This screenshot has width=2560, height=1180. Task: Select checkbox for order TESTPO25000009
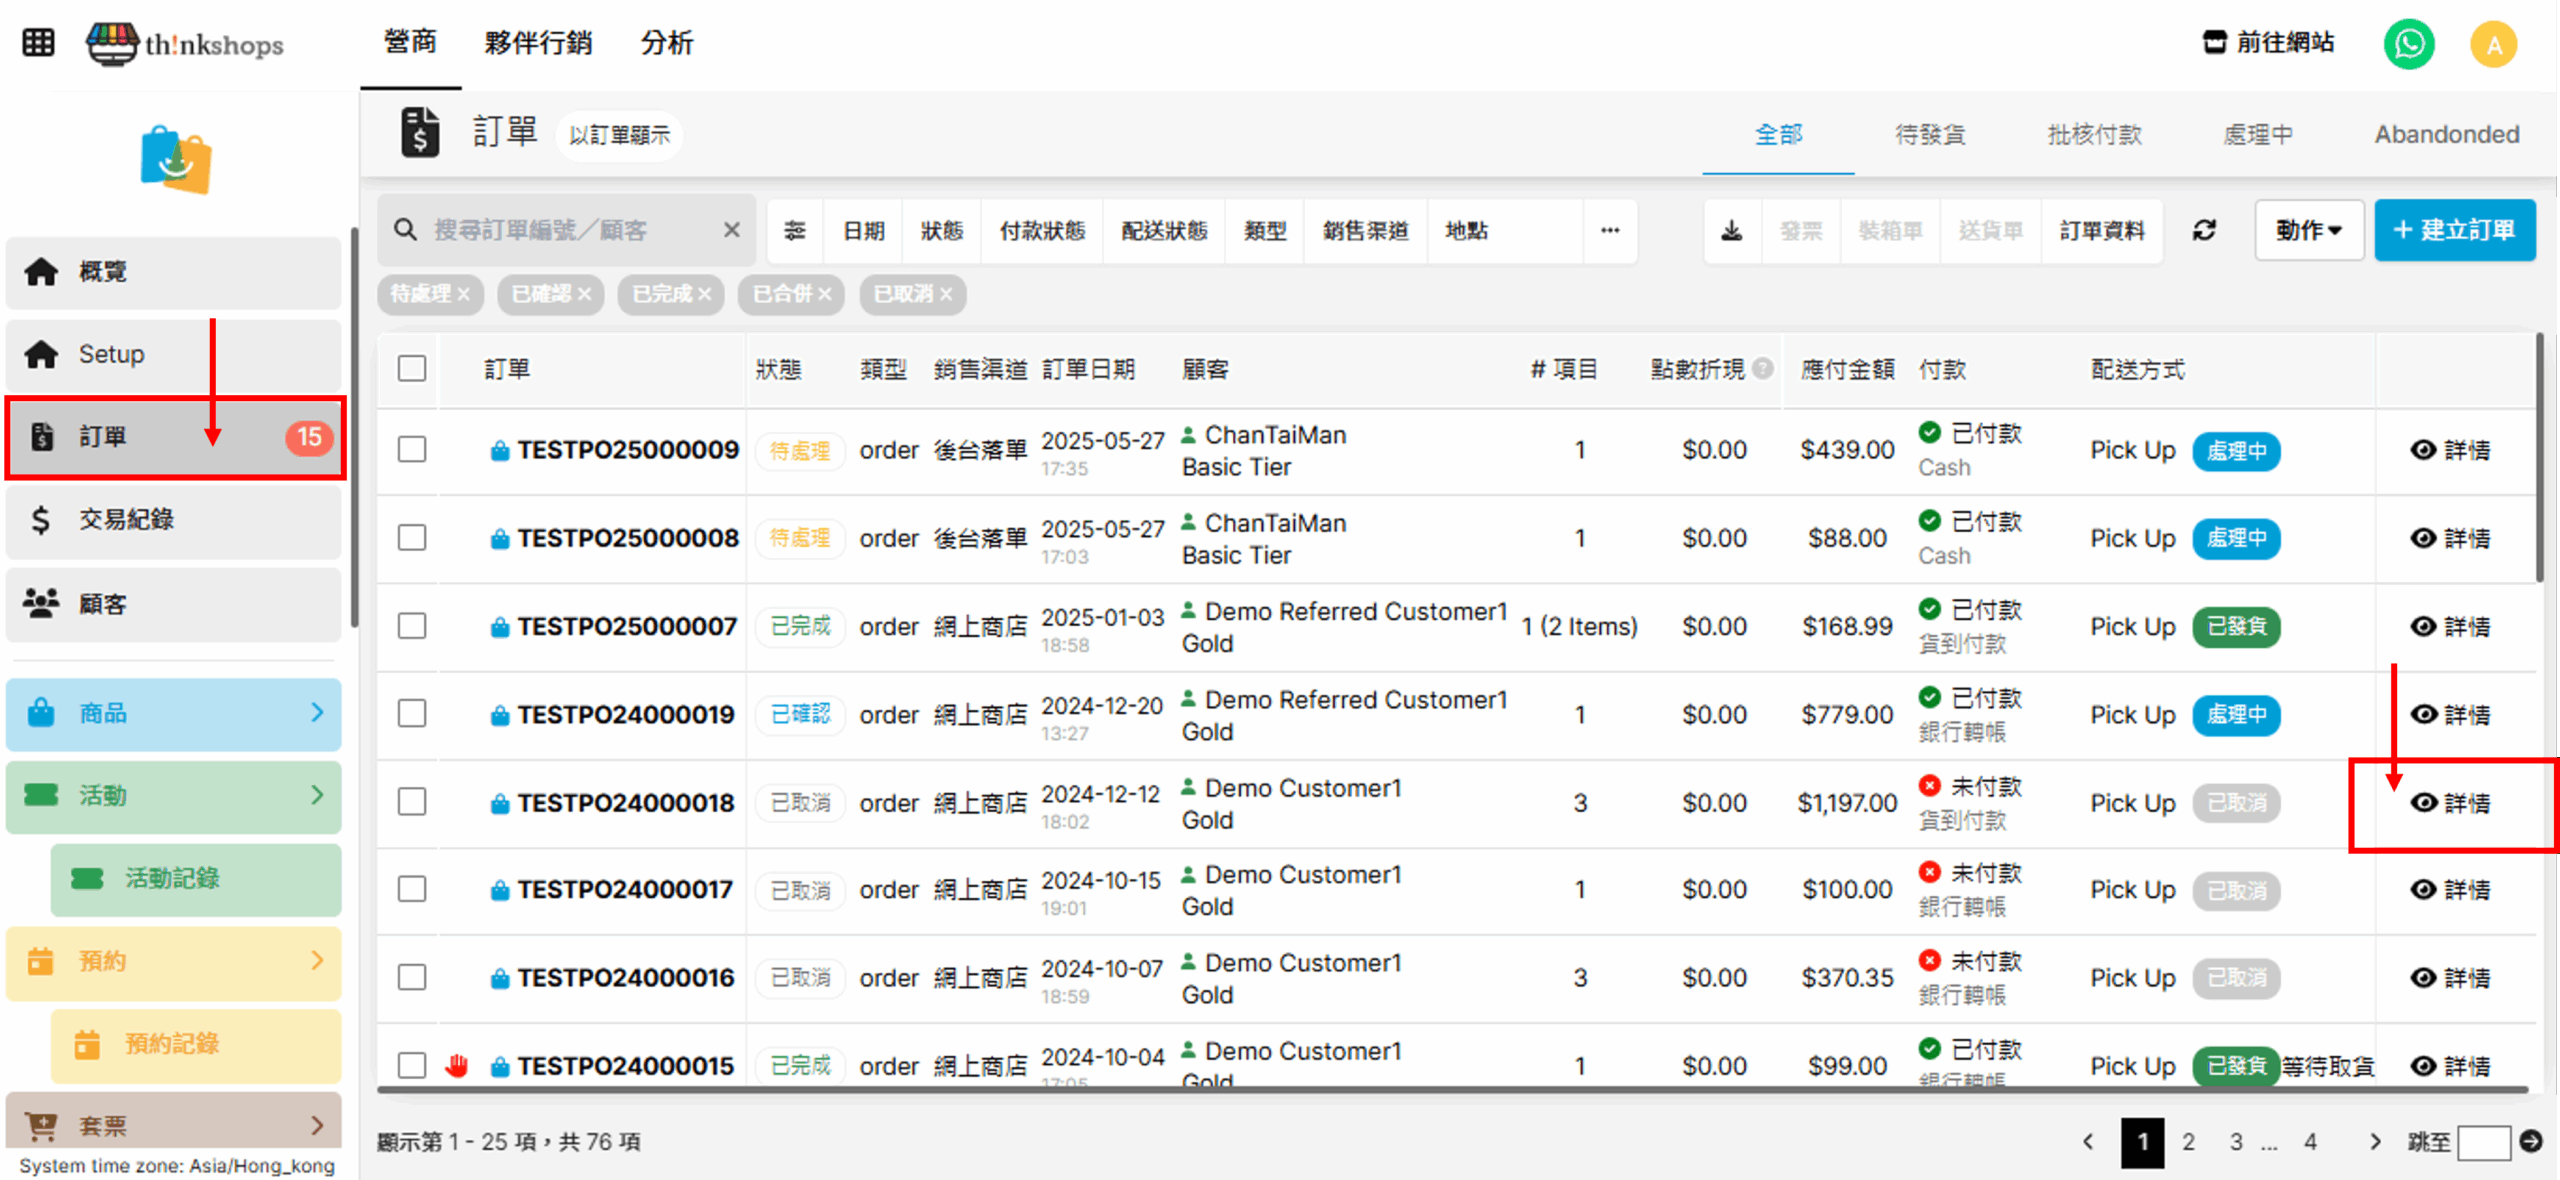coord(412,450)
